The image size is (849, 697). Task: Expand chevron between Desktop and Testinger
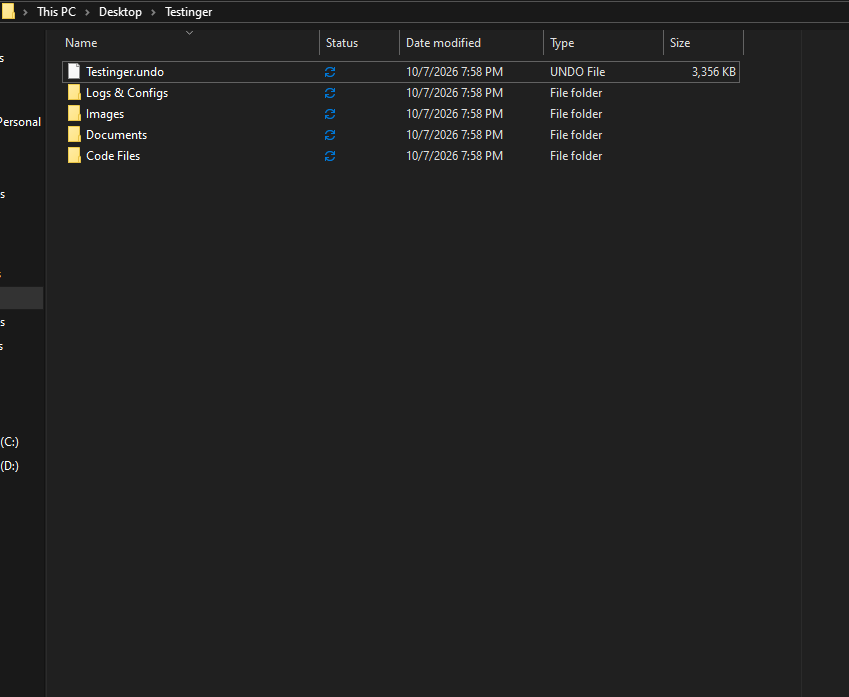153,12
